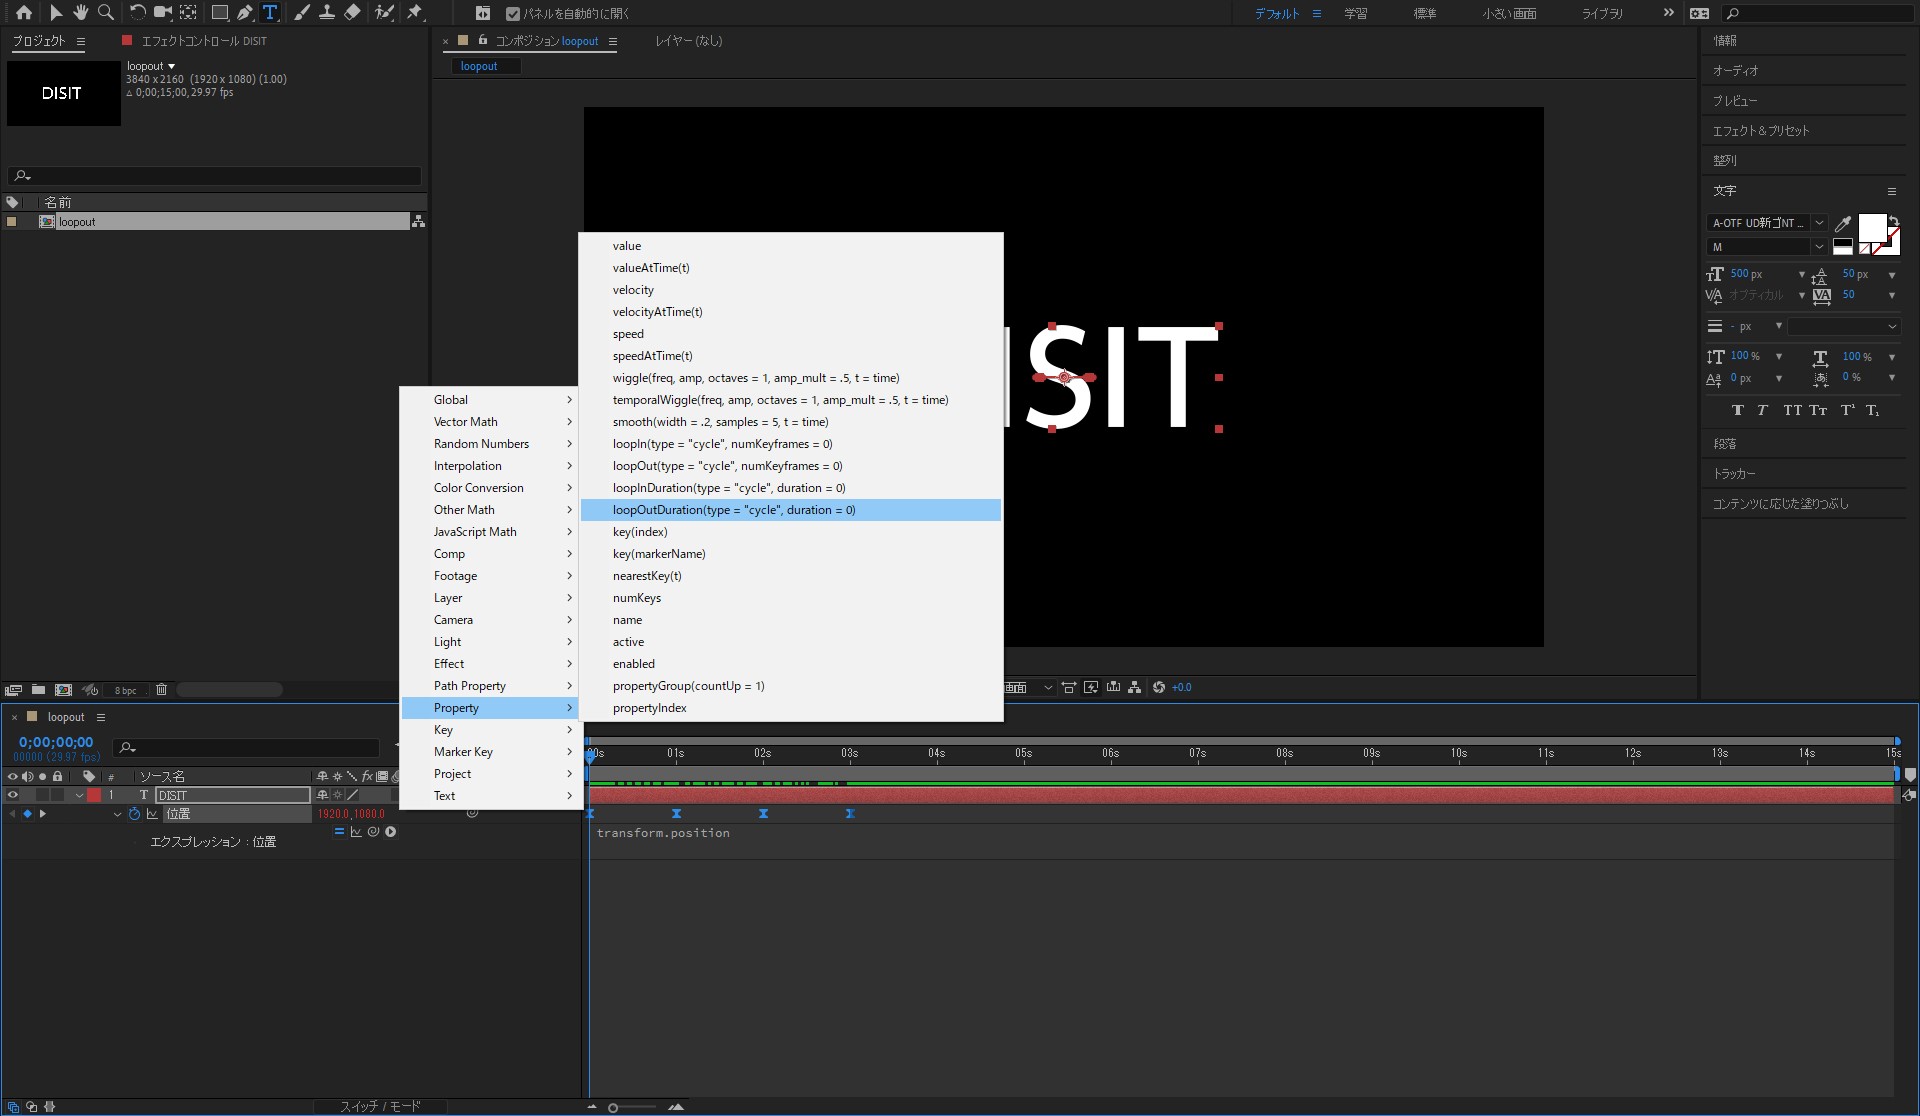Image resolution: width=1920 pixels, height=1116 pixels.
Task: Expand workspace overflow double-arrow
Action: click(1668, 13)
